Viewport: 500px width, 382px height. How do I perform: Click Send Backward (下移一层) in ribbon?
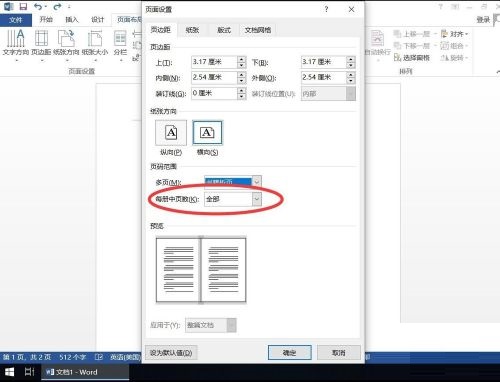[412, 46]
